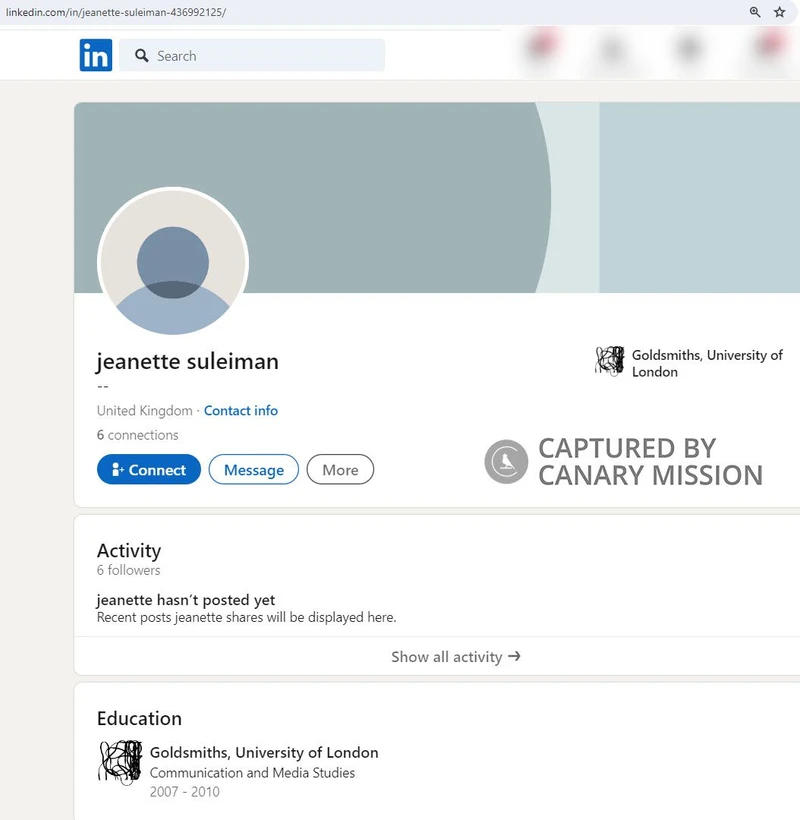
Task: Open the Contact info link
Action: tap(241, 411)
